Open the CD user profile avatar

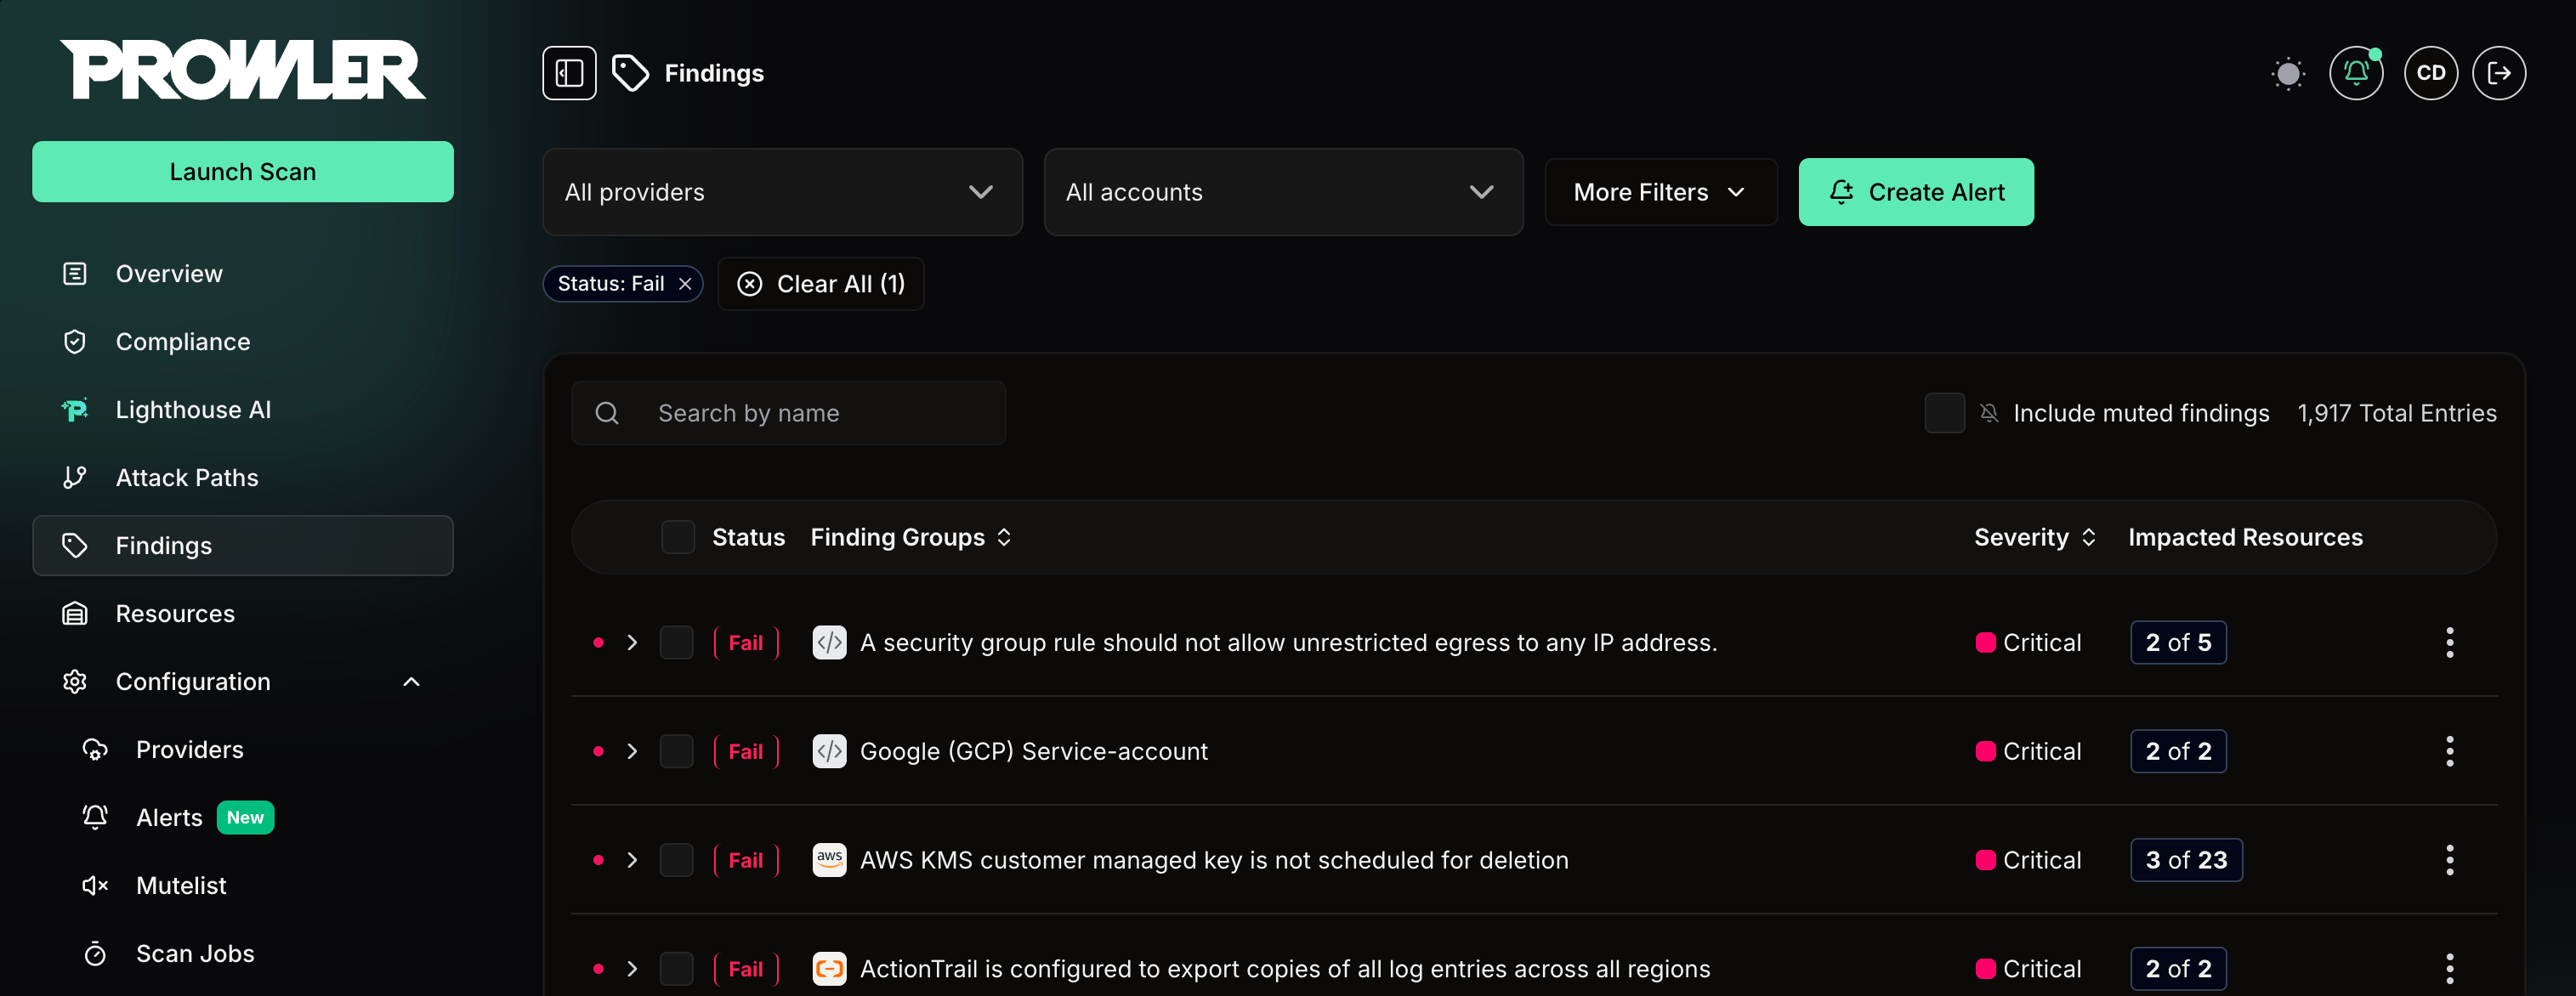coord(2431,73)
